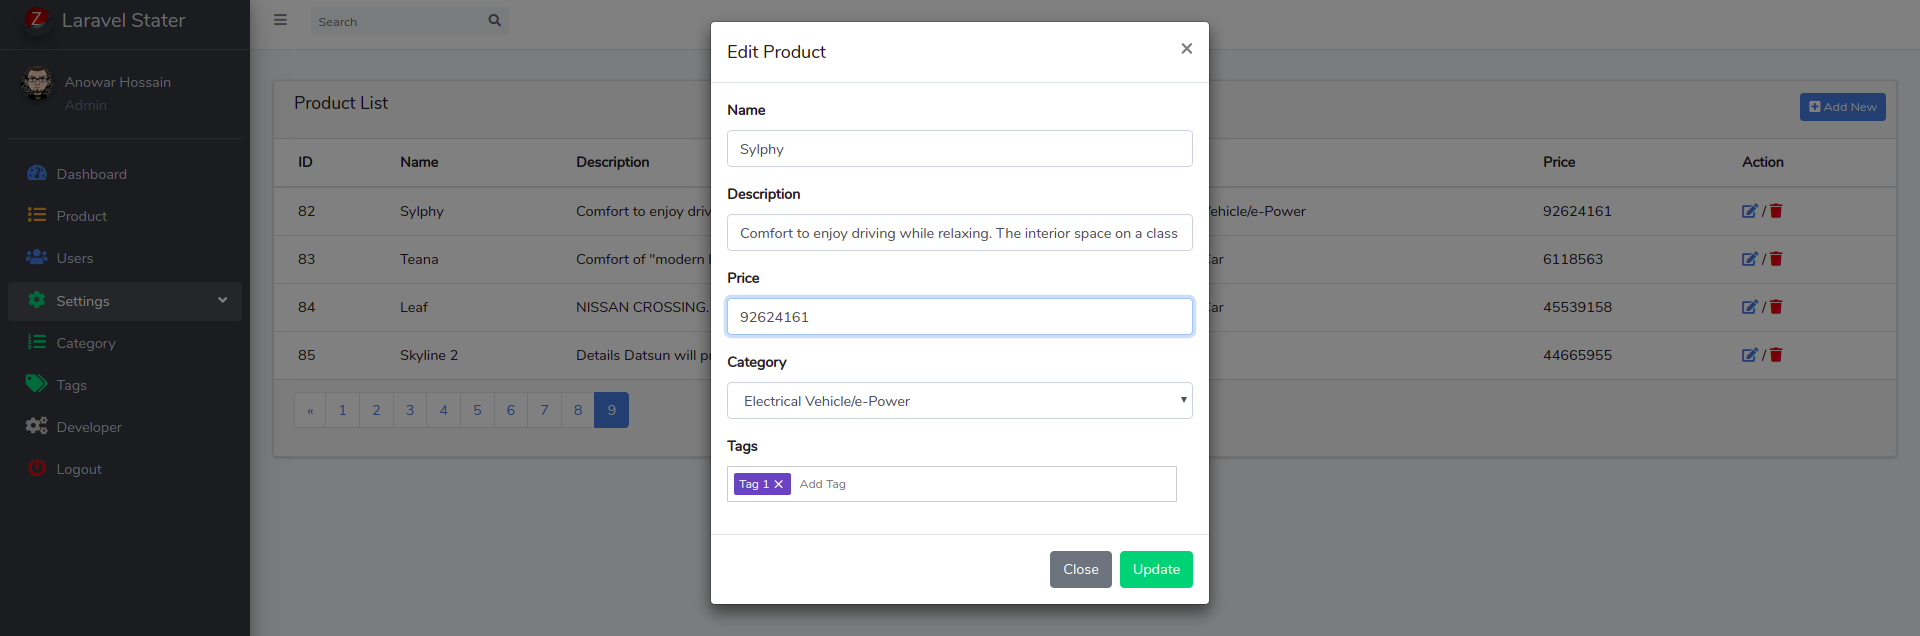
Task: Click the delete trash icon for product Leaf
Action: (1775, 307)
